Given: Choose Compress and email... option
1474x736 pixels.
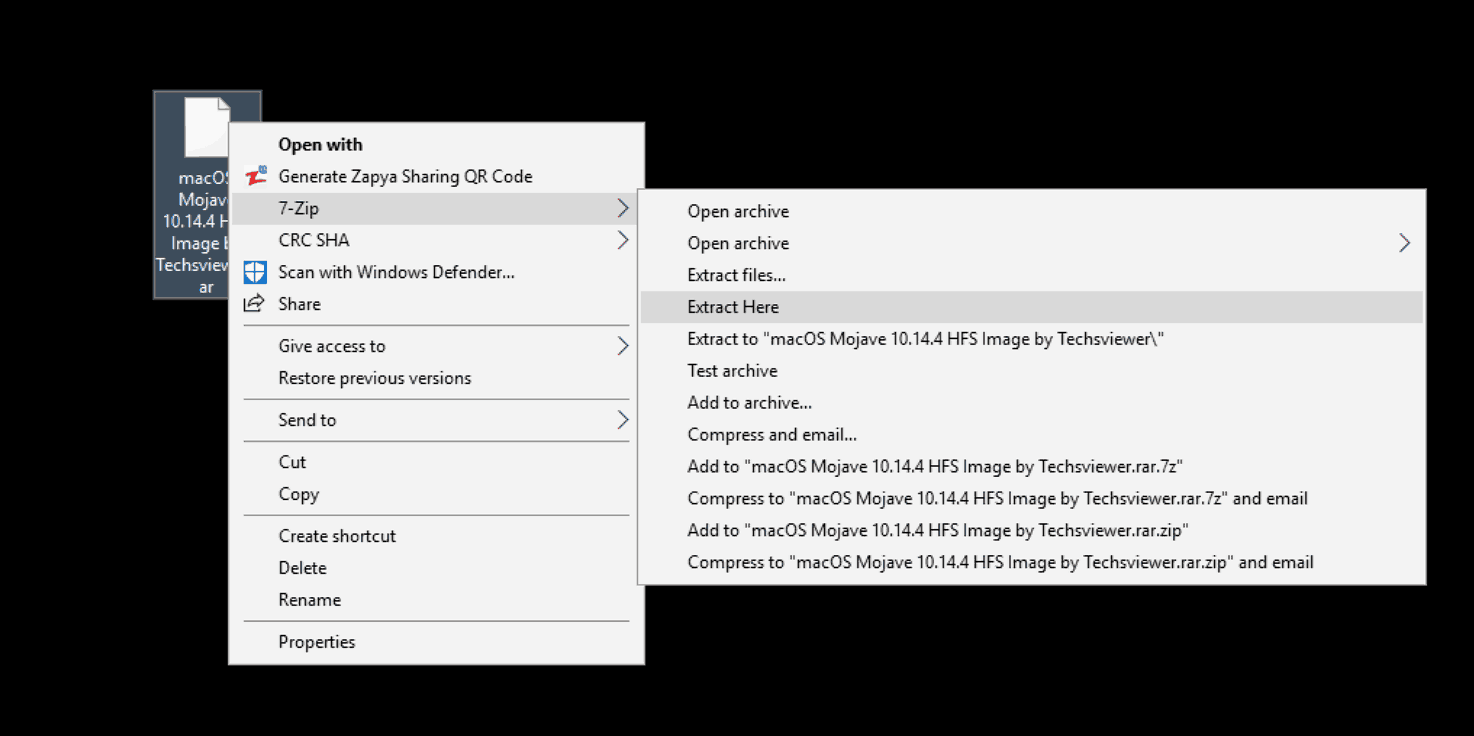Looking at the screenshot, I should pyautogui.click(x=771, y=435).
